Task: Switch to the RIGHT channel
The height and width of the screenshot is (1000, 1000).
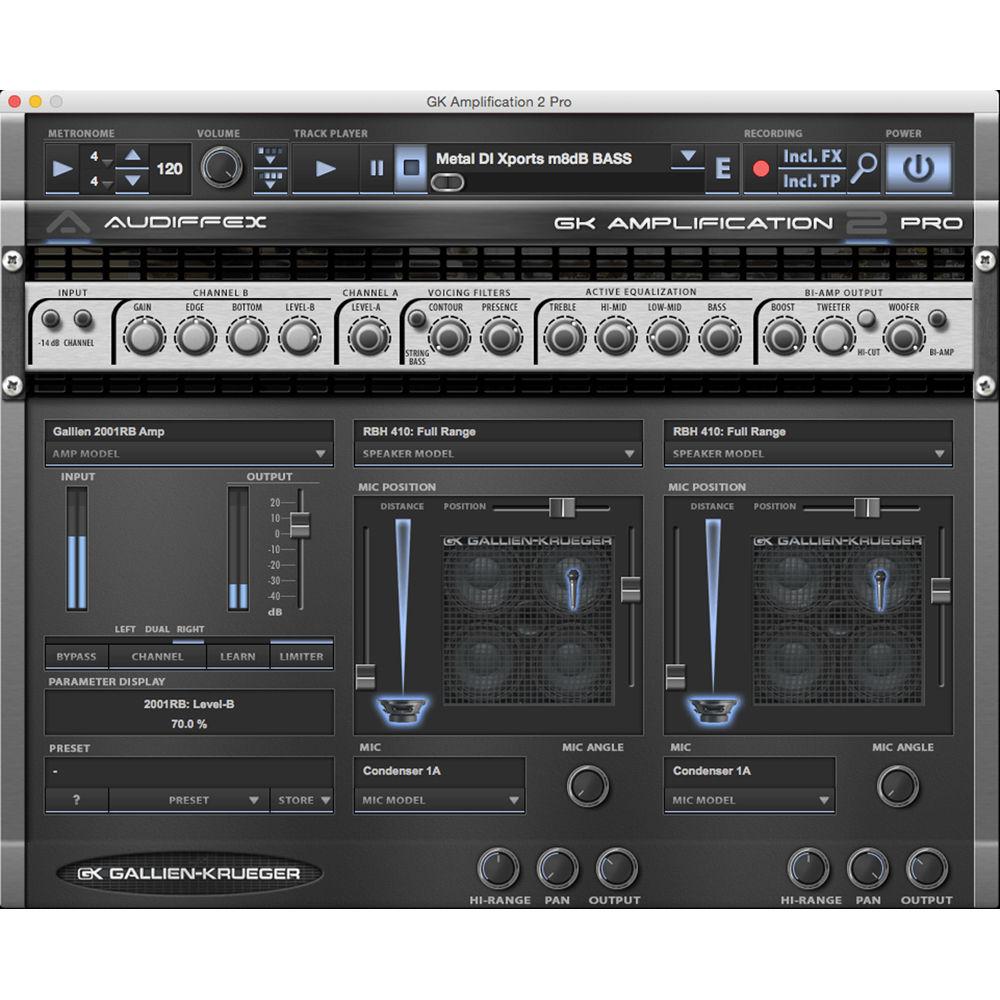Action: [x=190, y=630]
